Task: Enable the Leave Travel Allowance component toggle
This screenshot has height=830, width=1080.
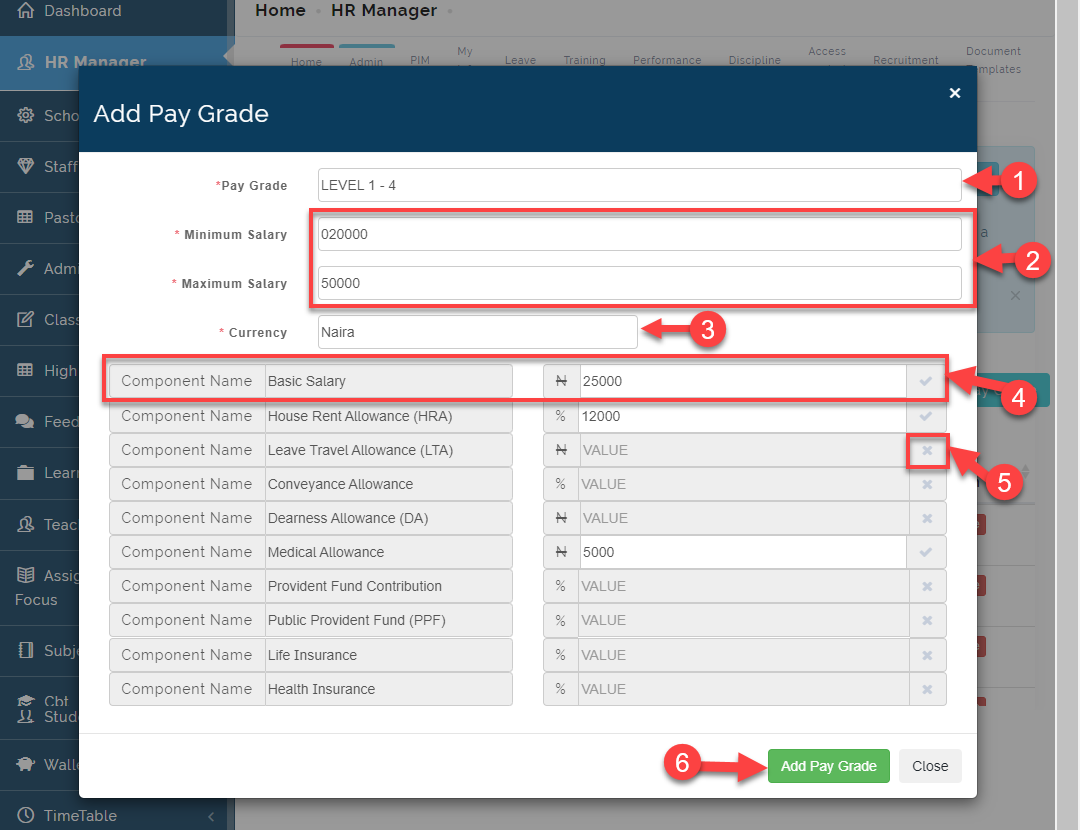Action: tap(927, 450)
